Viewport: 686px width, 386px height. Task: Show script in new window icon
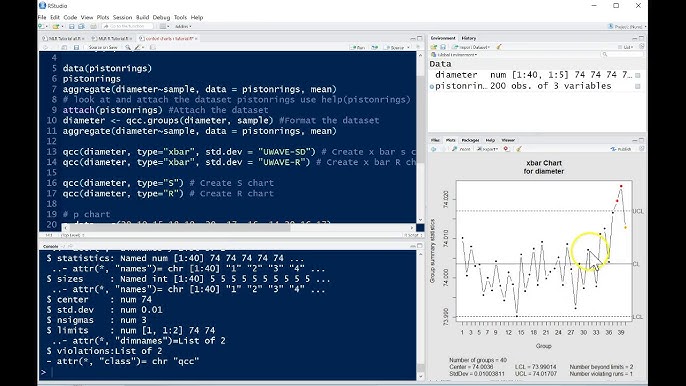point(64,47)
